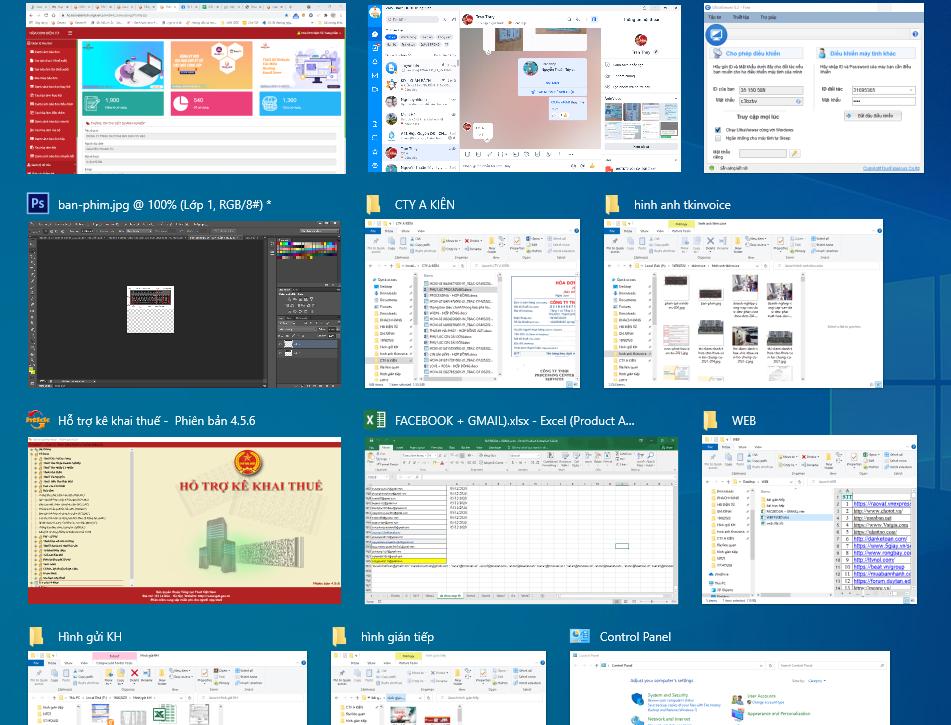Select the title 'Hỗ trợ kê khai thuế - Phiên bản 4.5.6'
951x725 pixels.
(156, 420)
